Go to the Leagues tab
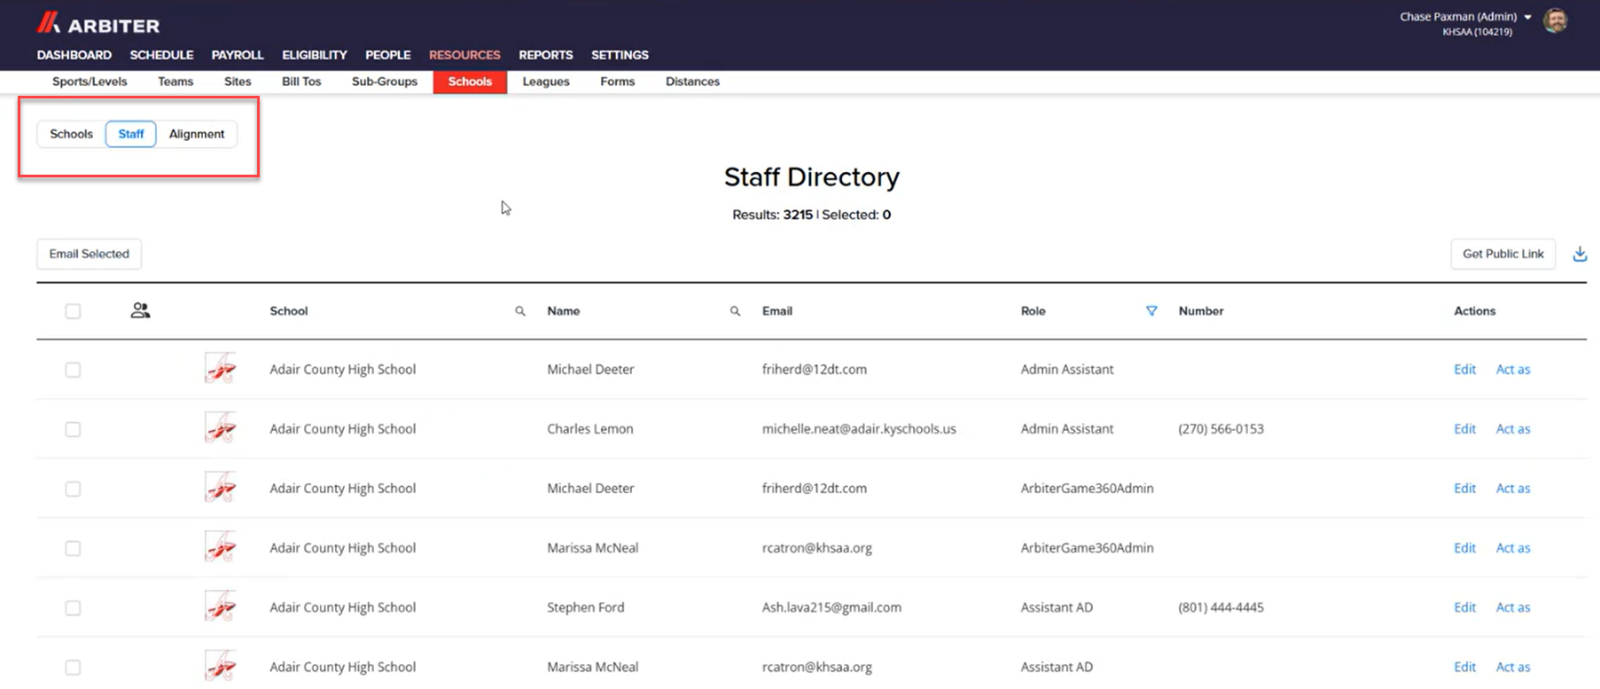1600x689 pixels. (546, 82)
